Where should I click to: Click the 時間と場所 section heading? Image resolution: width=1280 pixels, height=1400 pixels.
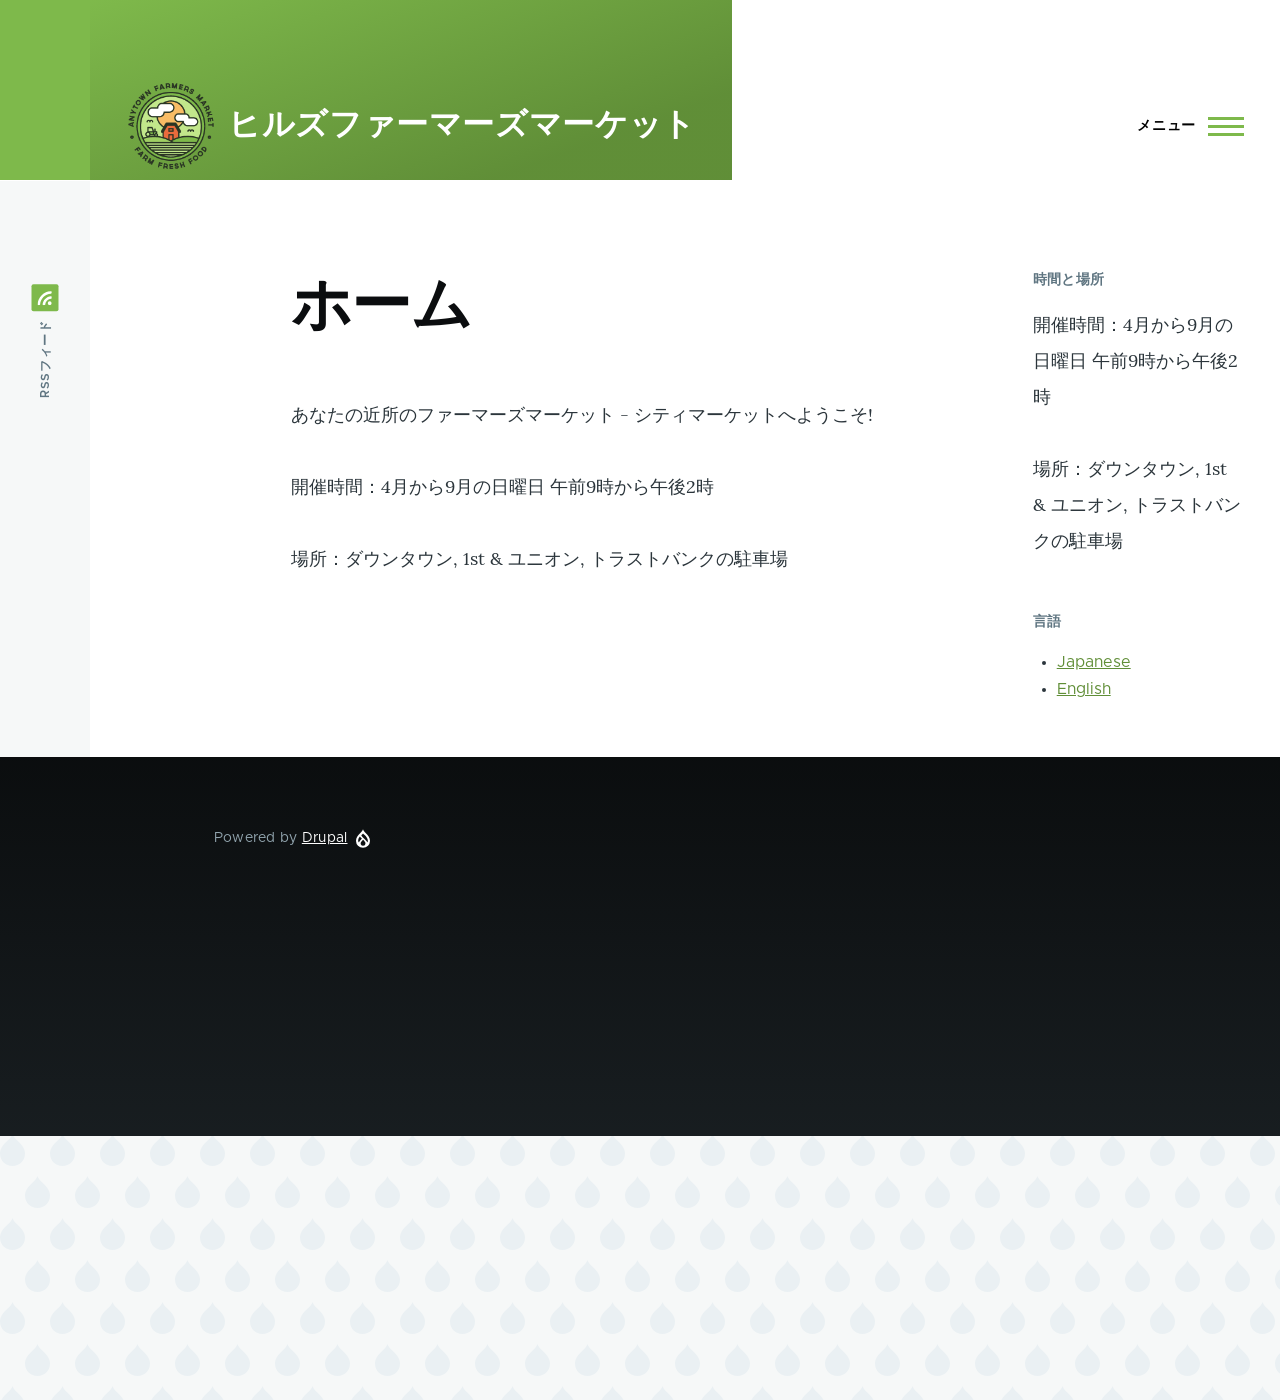(1068, 278)
